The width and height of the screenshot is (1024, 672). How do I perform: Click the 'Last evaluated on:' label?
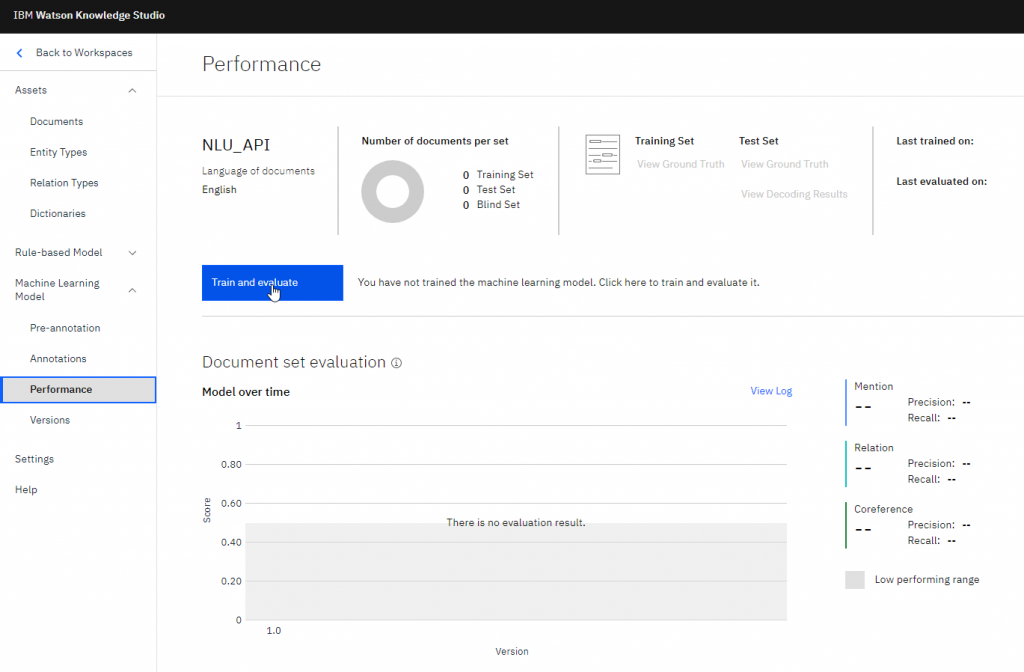[x=941, y=182]
